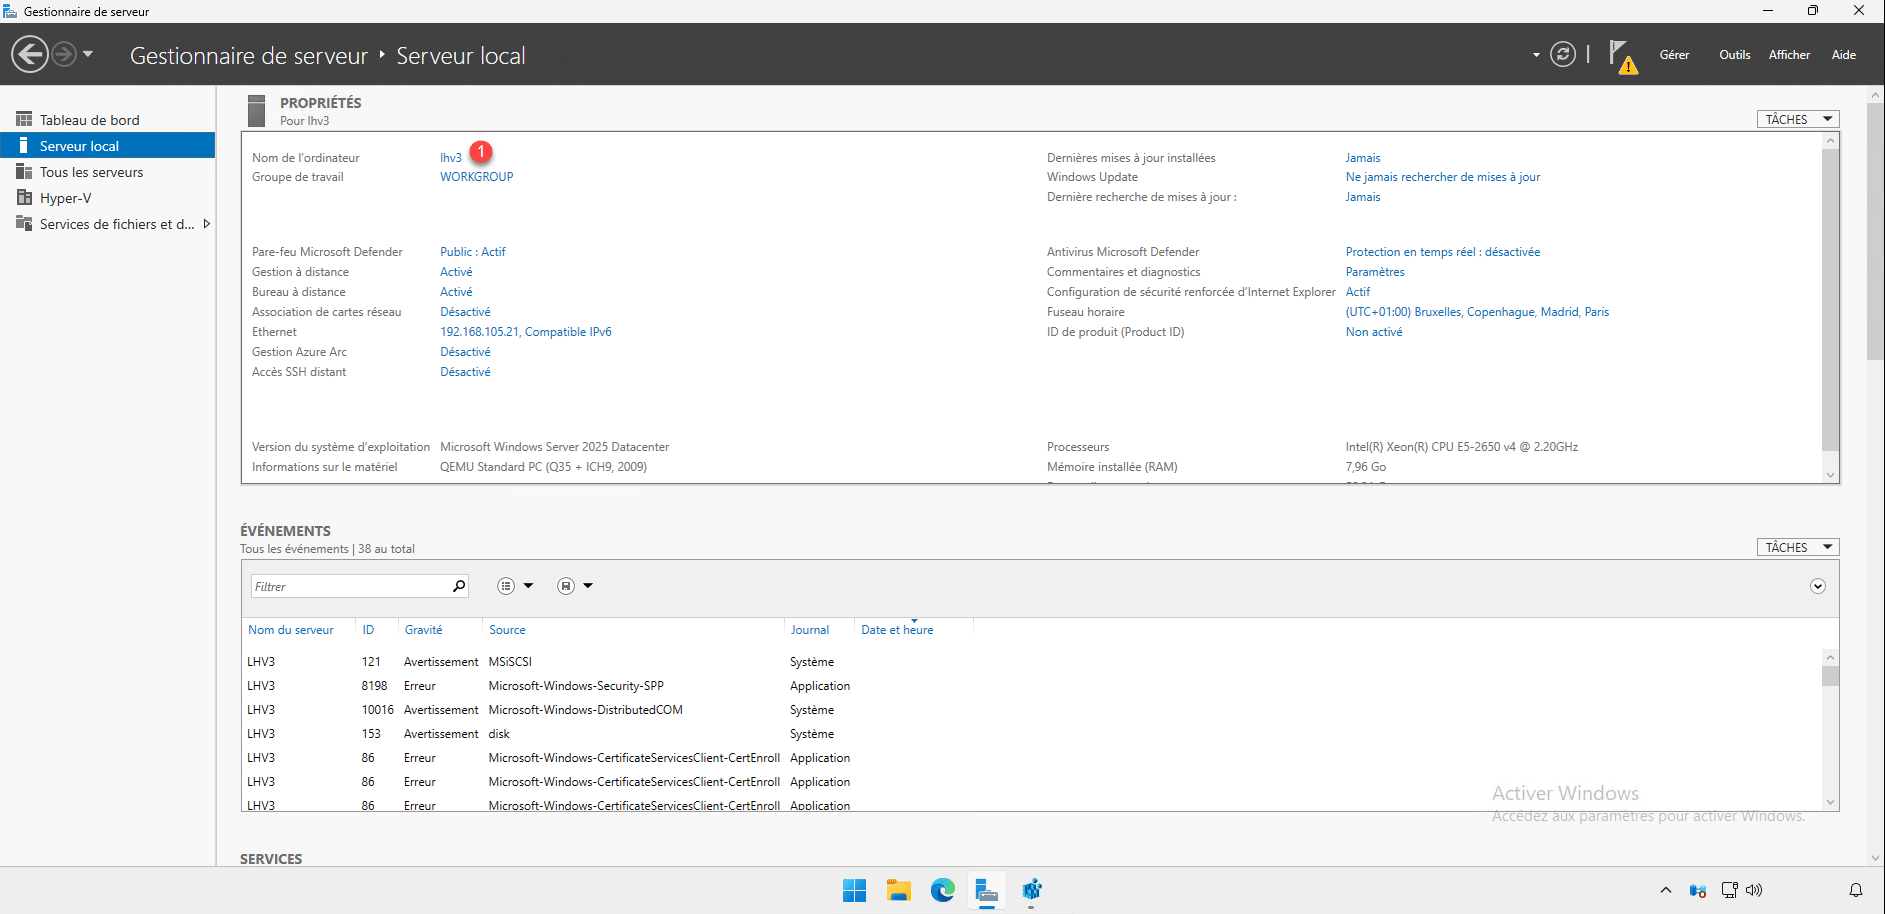
Task: Click Accès SSH distant Désactivé link
Action: (x=465, y=372)
